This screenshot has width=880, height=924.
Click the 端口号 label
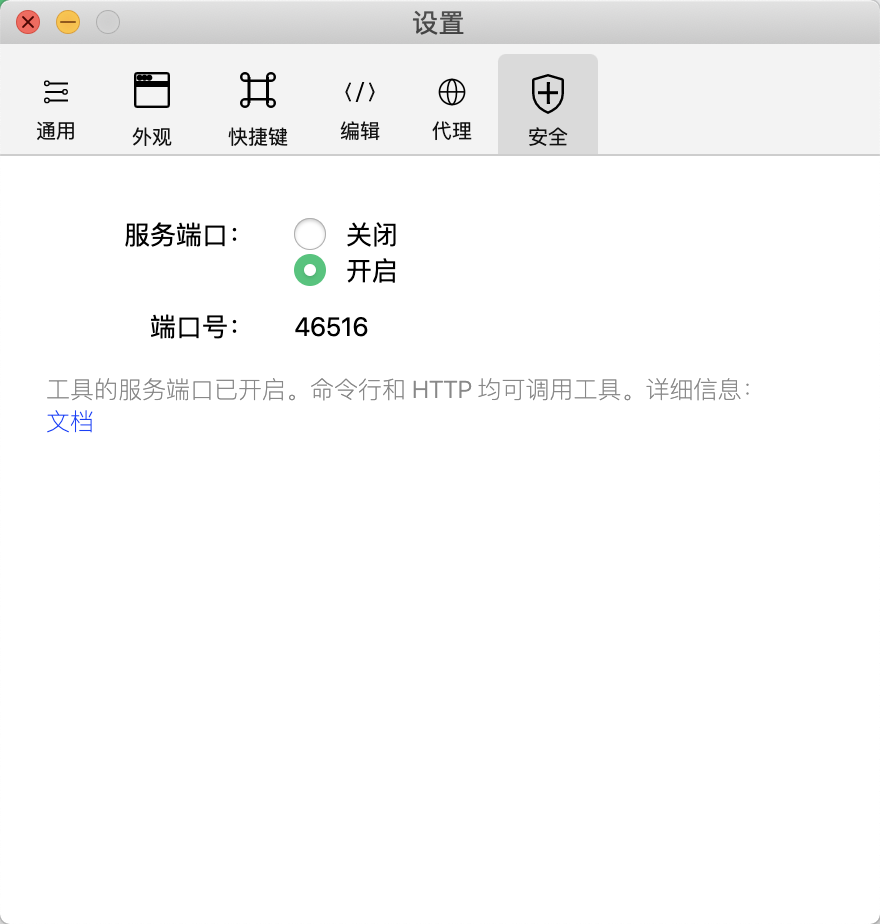click(x=194, y=327)
